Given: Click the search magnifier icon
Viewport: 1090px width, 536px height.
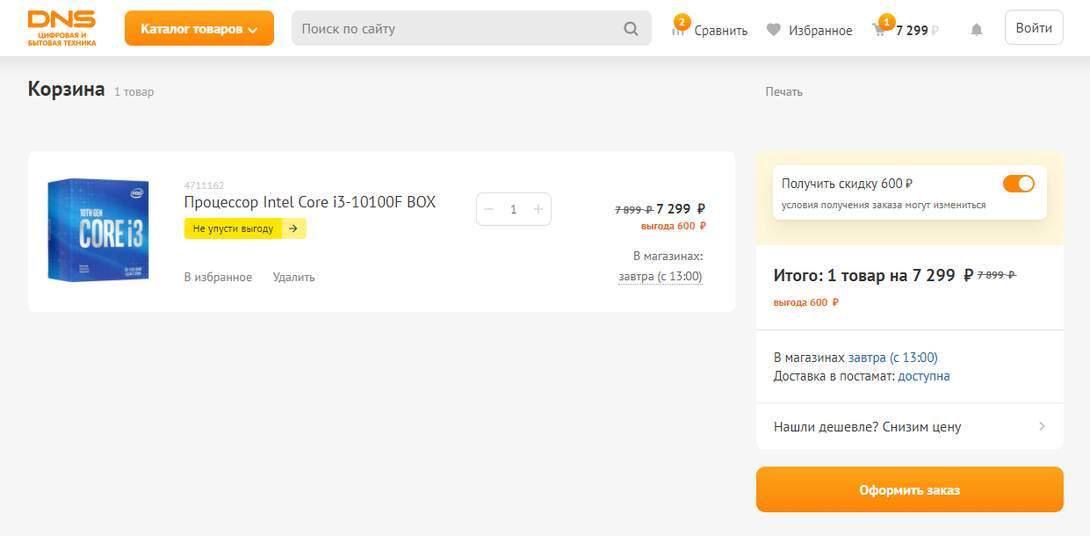Looking at the screenshot, I should click(631, 29).
